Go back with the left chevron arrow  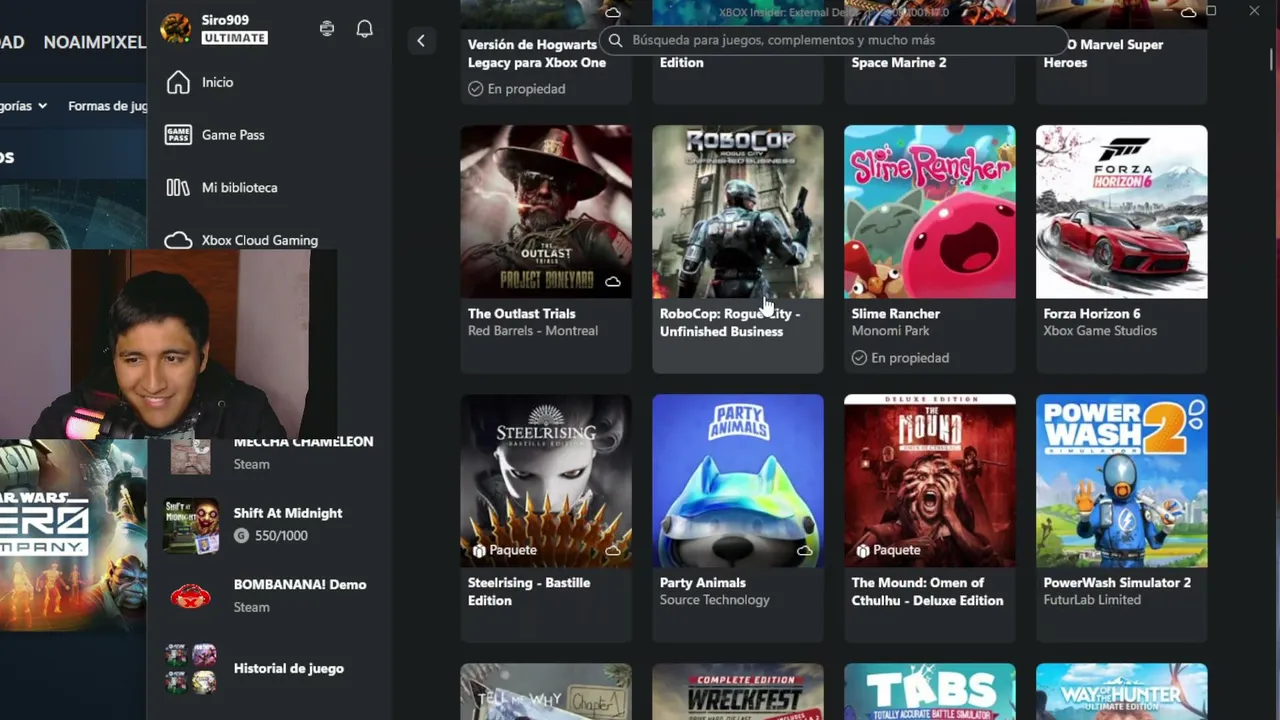(x=421, y=41)
